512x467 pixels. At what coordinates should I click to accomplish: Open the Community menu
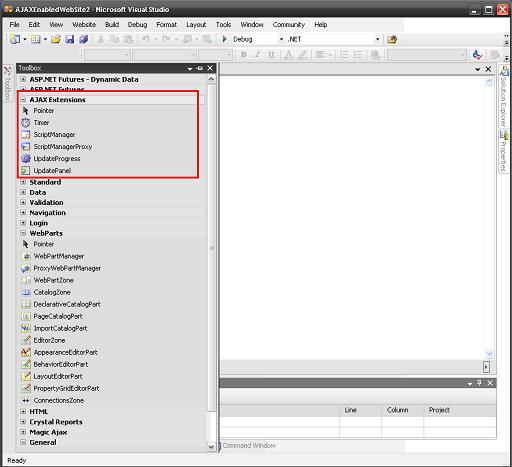[289, 25]
